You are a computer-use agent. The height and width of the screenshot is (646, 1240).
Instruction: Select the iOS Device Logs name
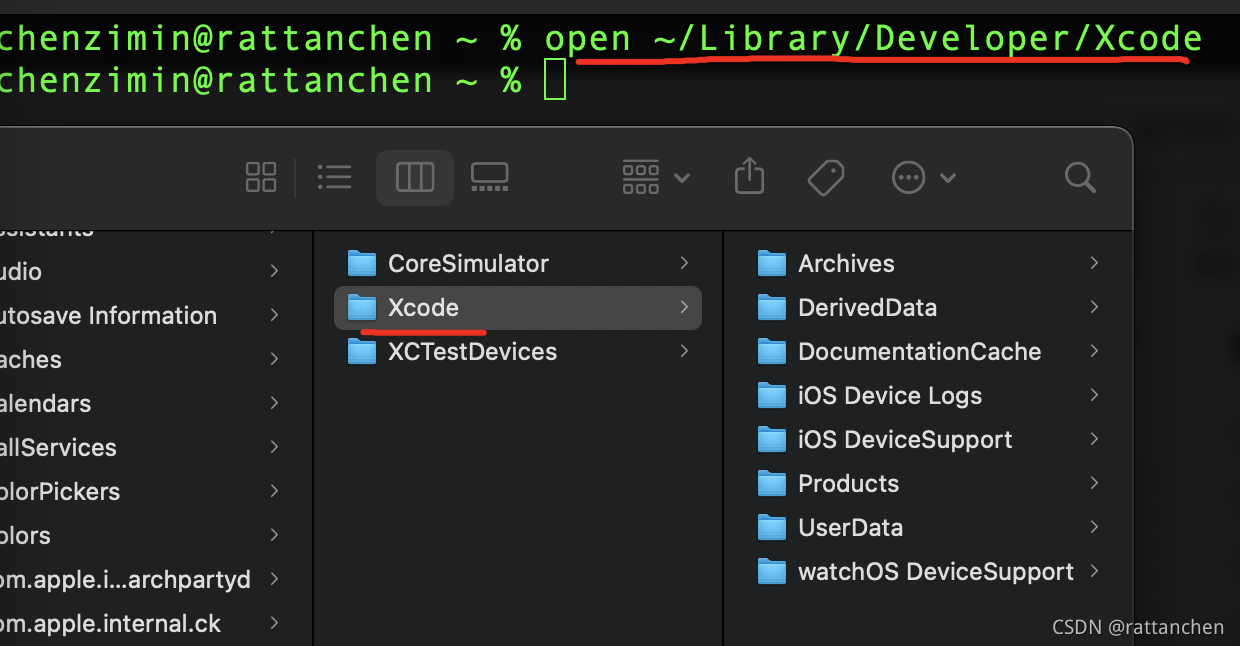tap(890, 395)
